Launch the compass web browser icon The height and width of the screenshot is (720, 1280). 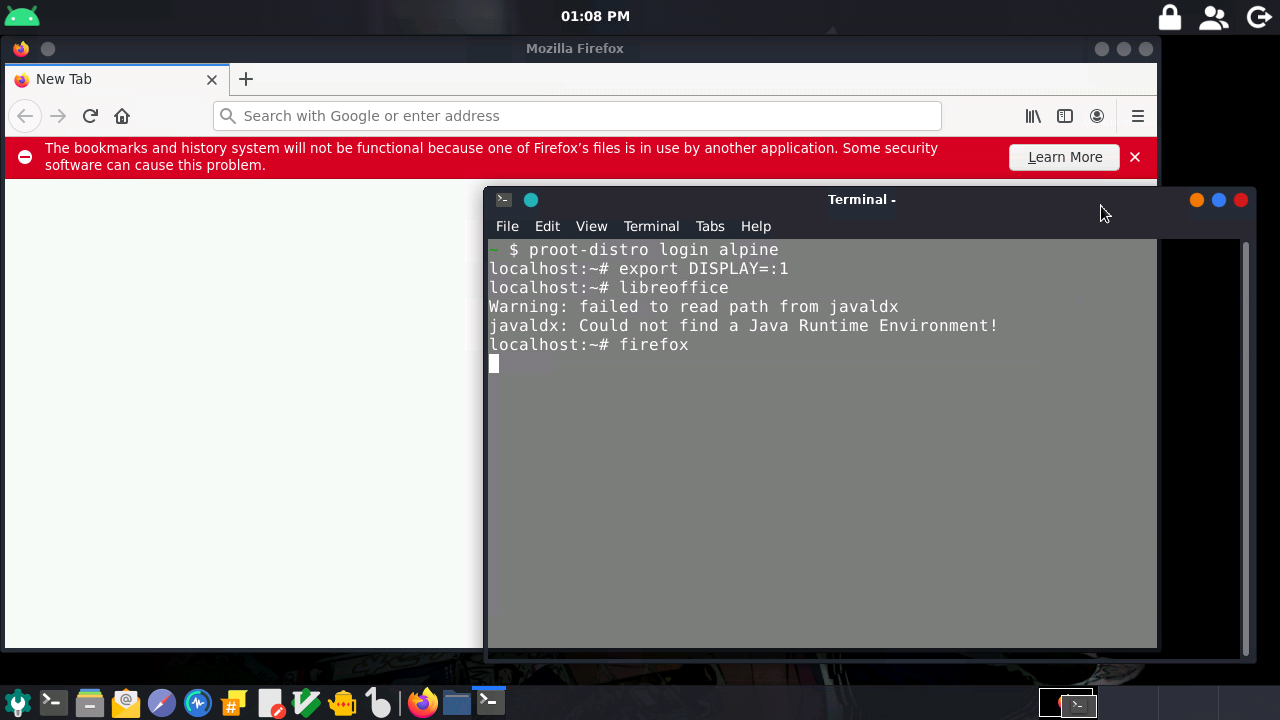coord(162,703)
